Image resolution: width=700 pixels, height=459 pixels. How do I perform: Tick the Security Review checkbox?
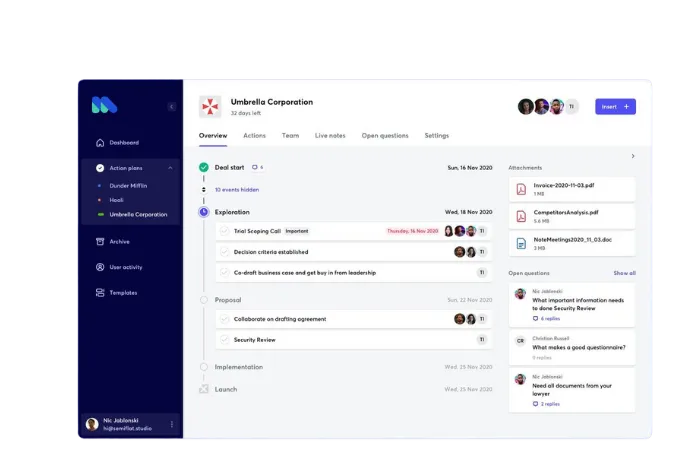tap(224, 340)
